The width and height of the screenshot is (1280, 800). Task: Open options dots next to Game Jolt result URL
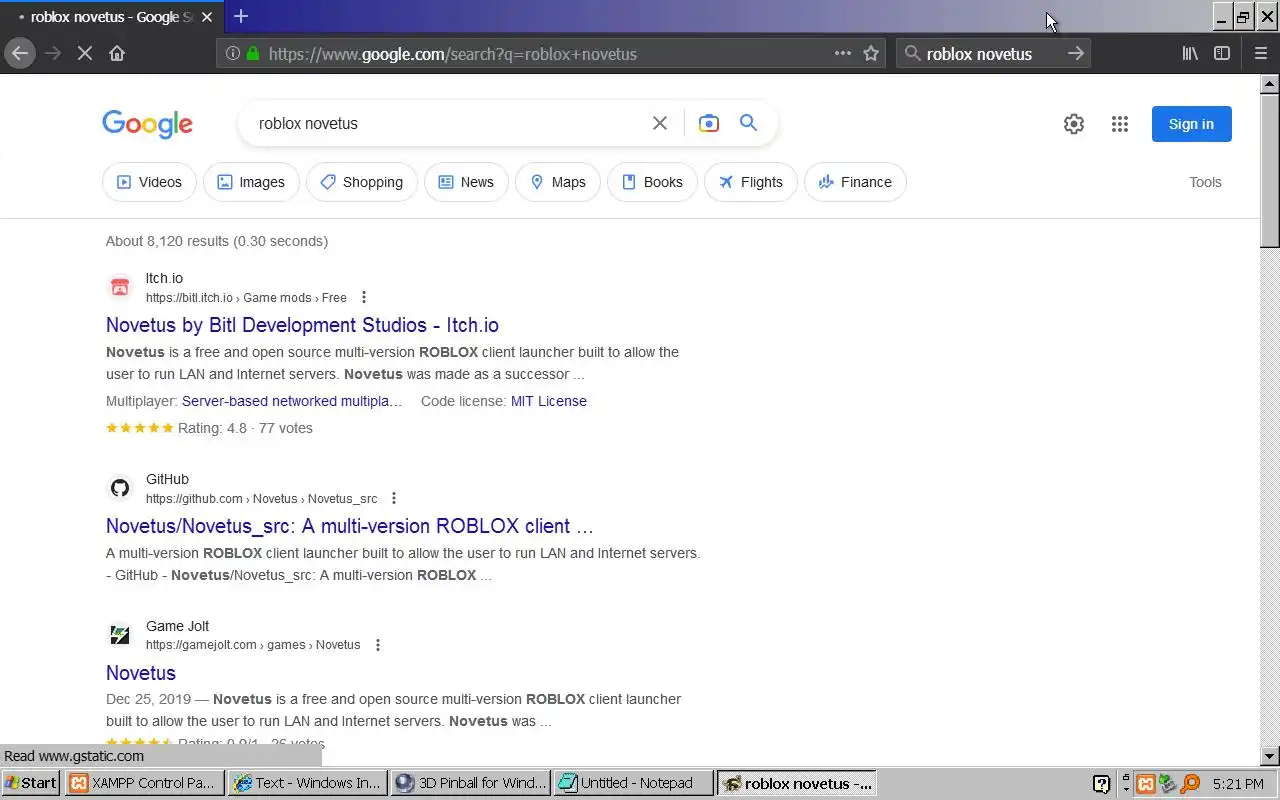[x=378, y=645]
